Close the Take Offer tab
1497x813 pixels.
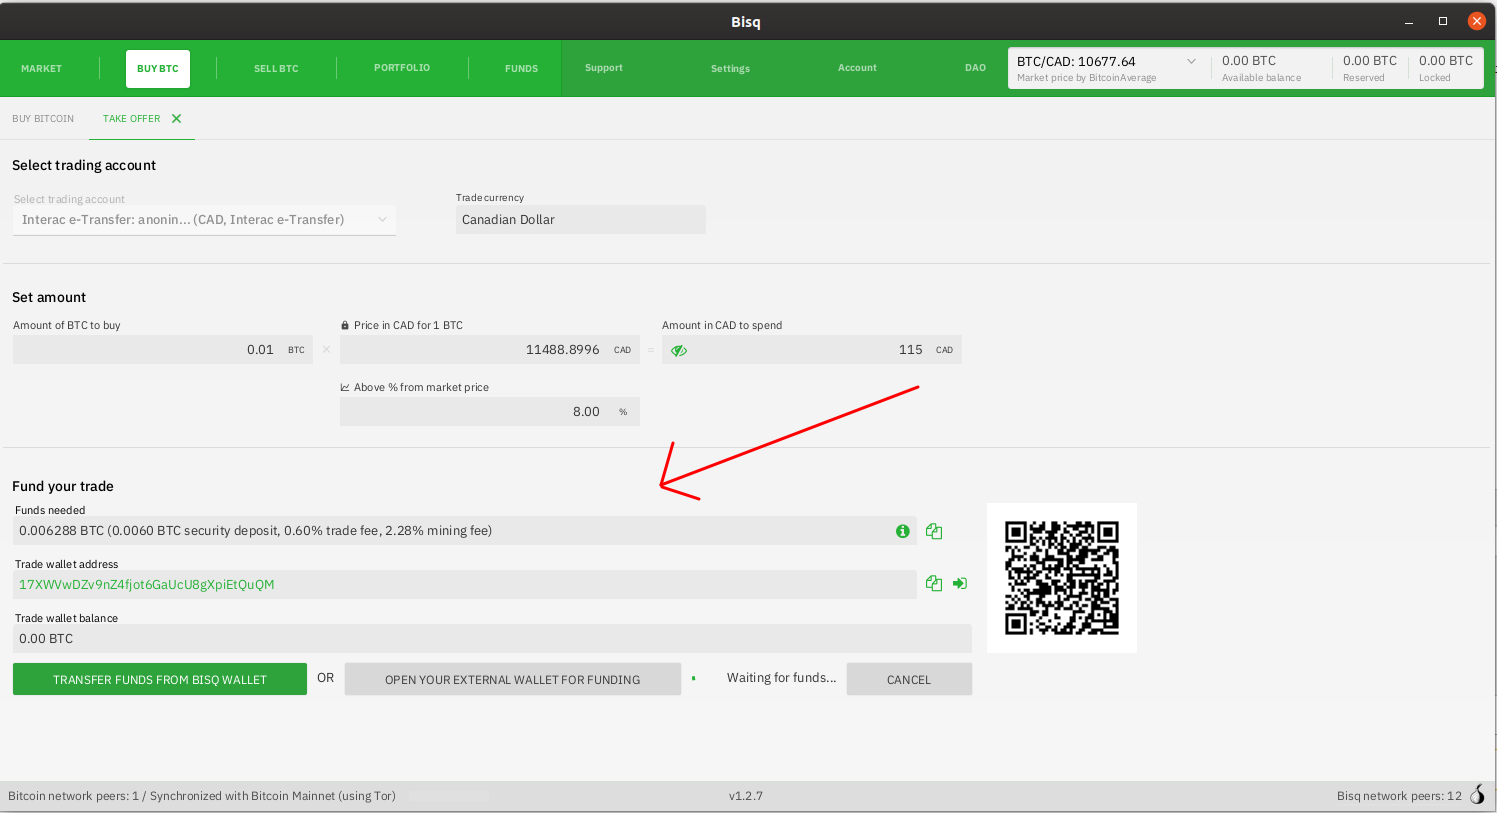pos(177,119)
